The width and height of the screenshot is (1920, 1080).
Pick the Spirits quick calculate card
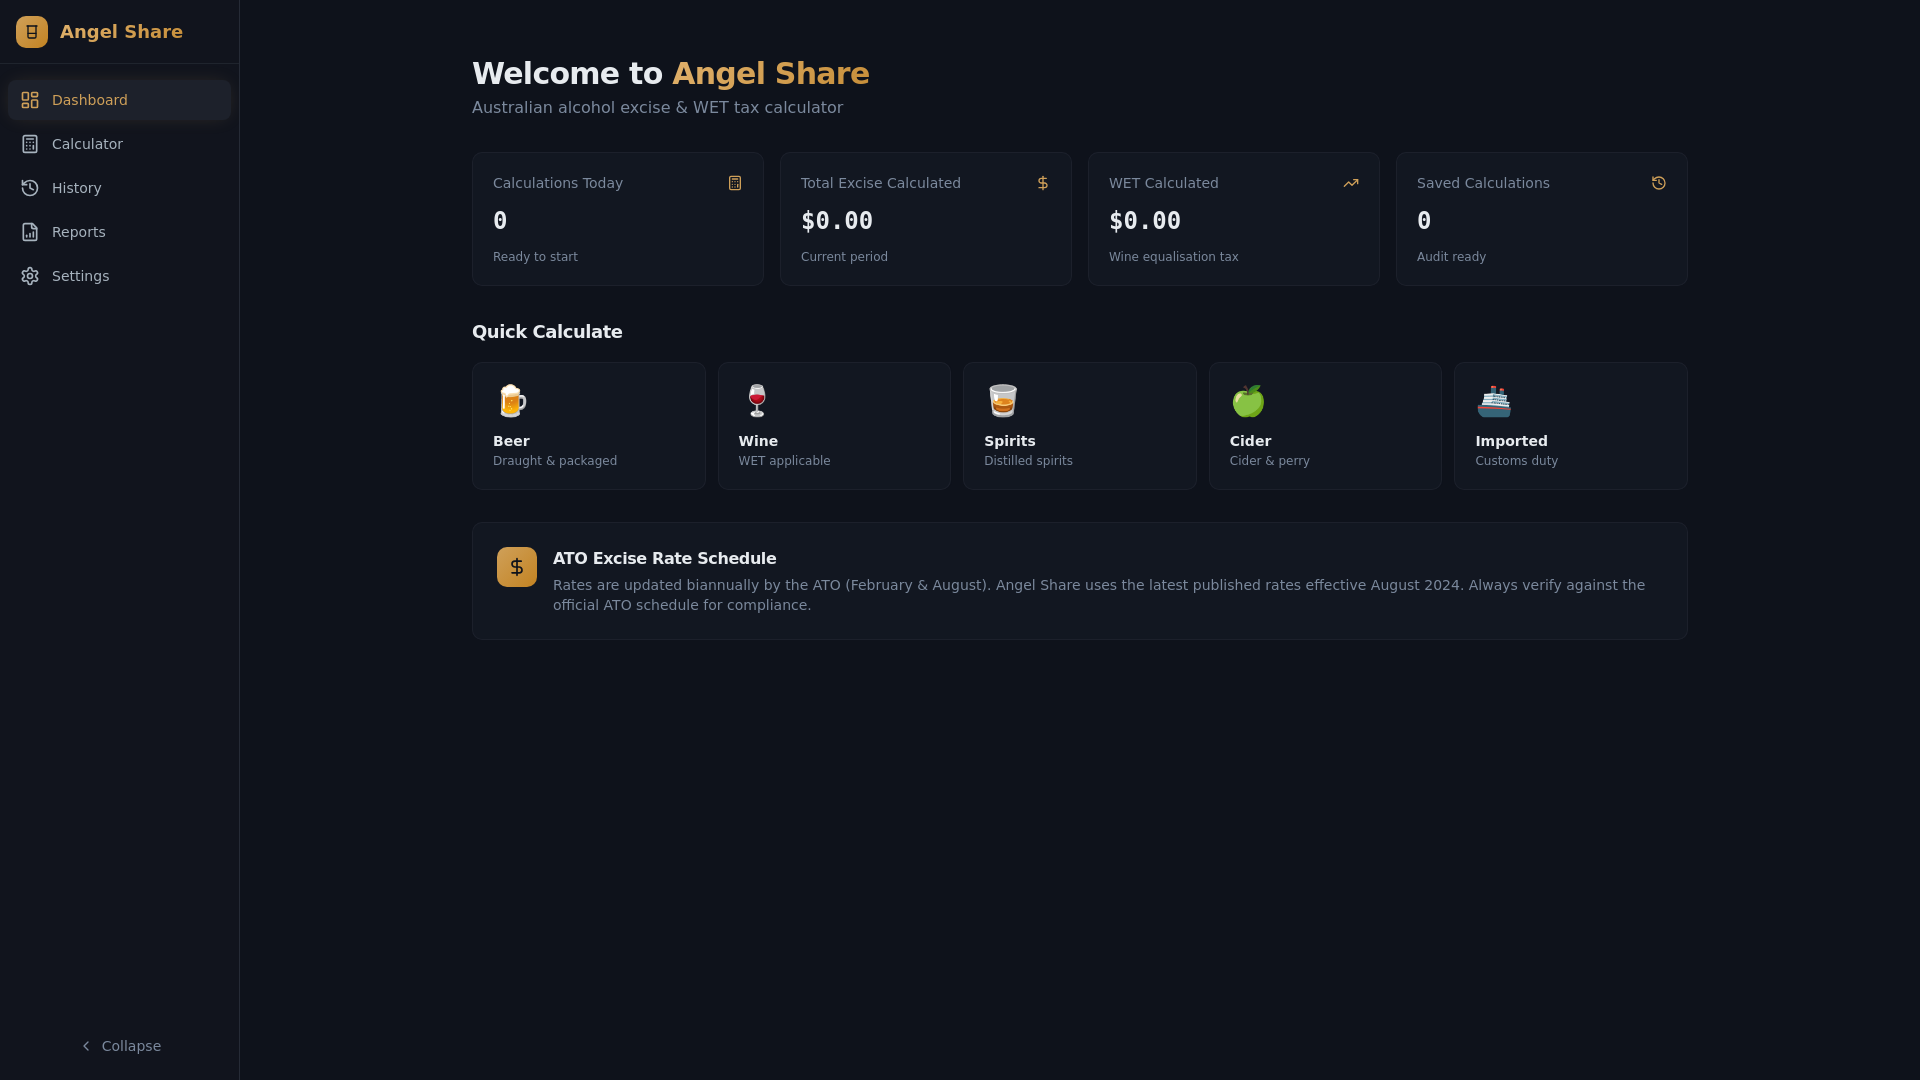click(x=1080, y=426)
